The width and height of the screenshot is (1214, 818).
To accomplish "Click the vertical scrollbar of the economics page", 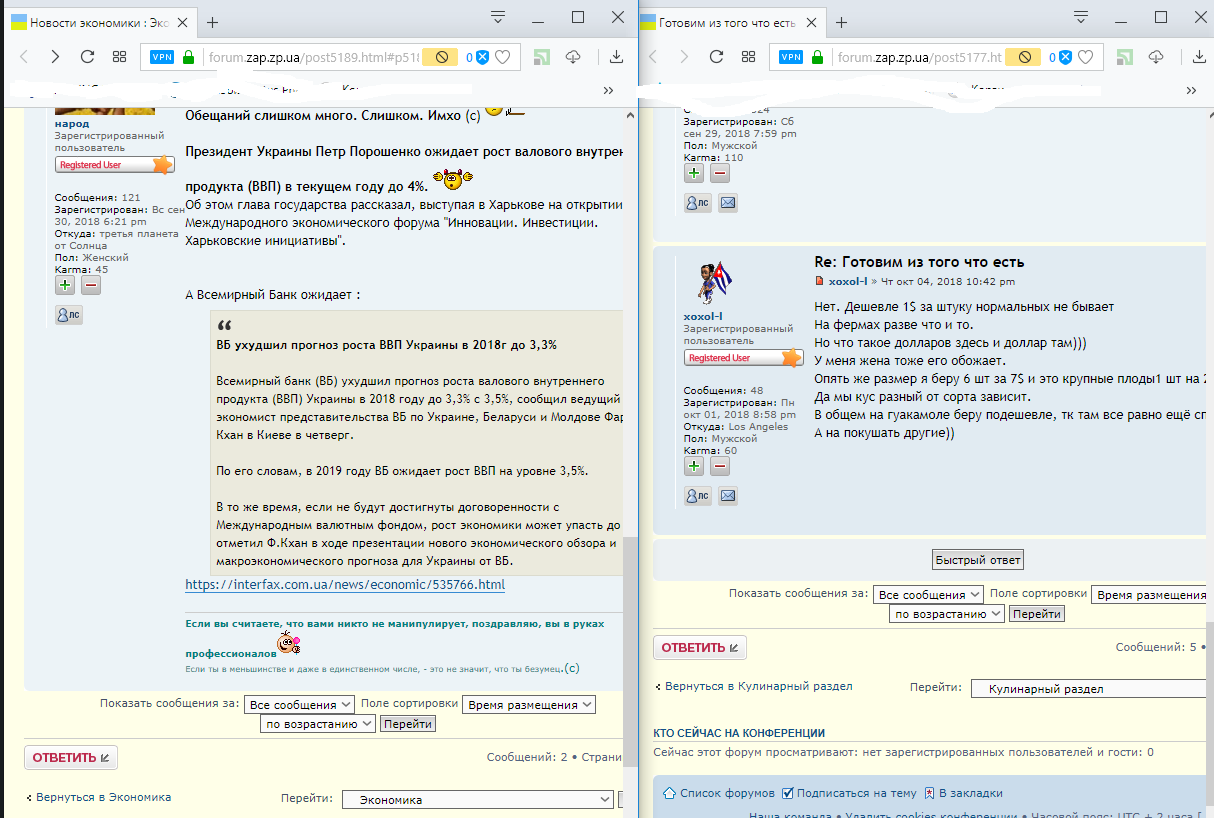I will [630, 580].
